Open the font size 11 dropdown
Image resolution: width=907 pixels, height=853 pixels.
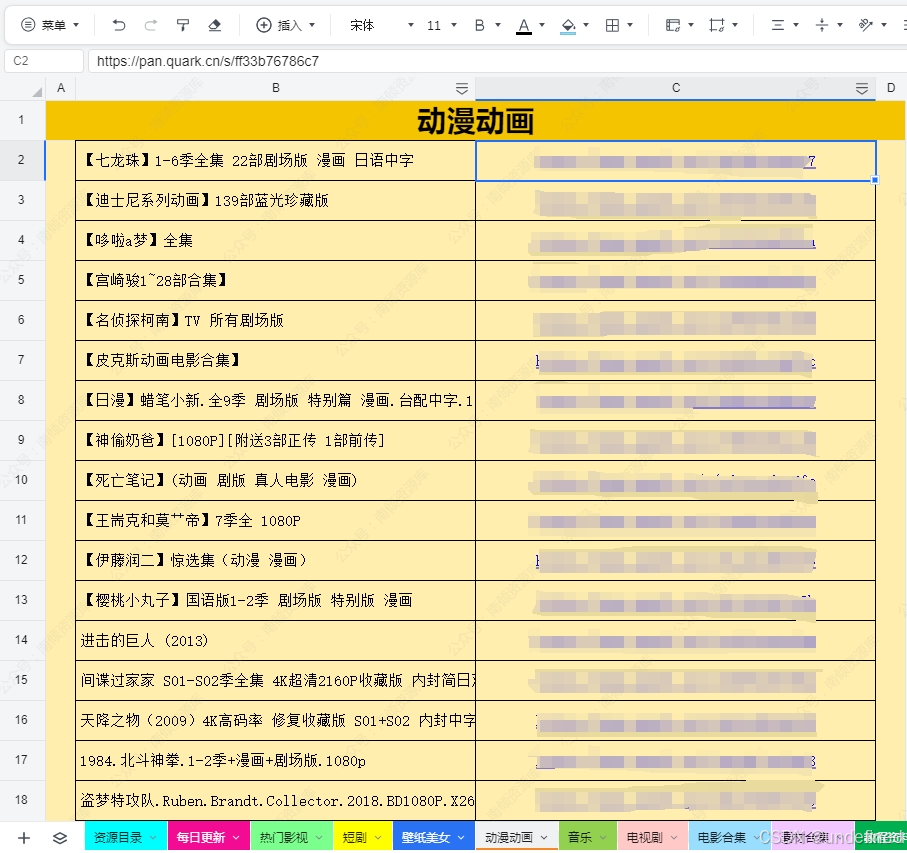pos(441,25)
